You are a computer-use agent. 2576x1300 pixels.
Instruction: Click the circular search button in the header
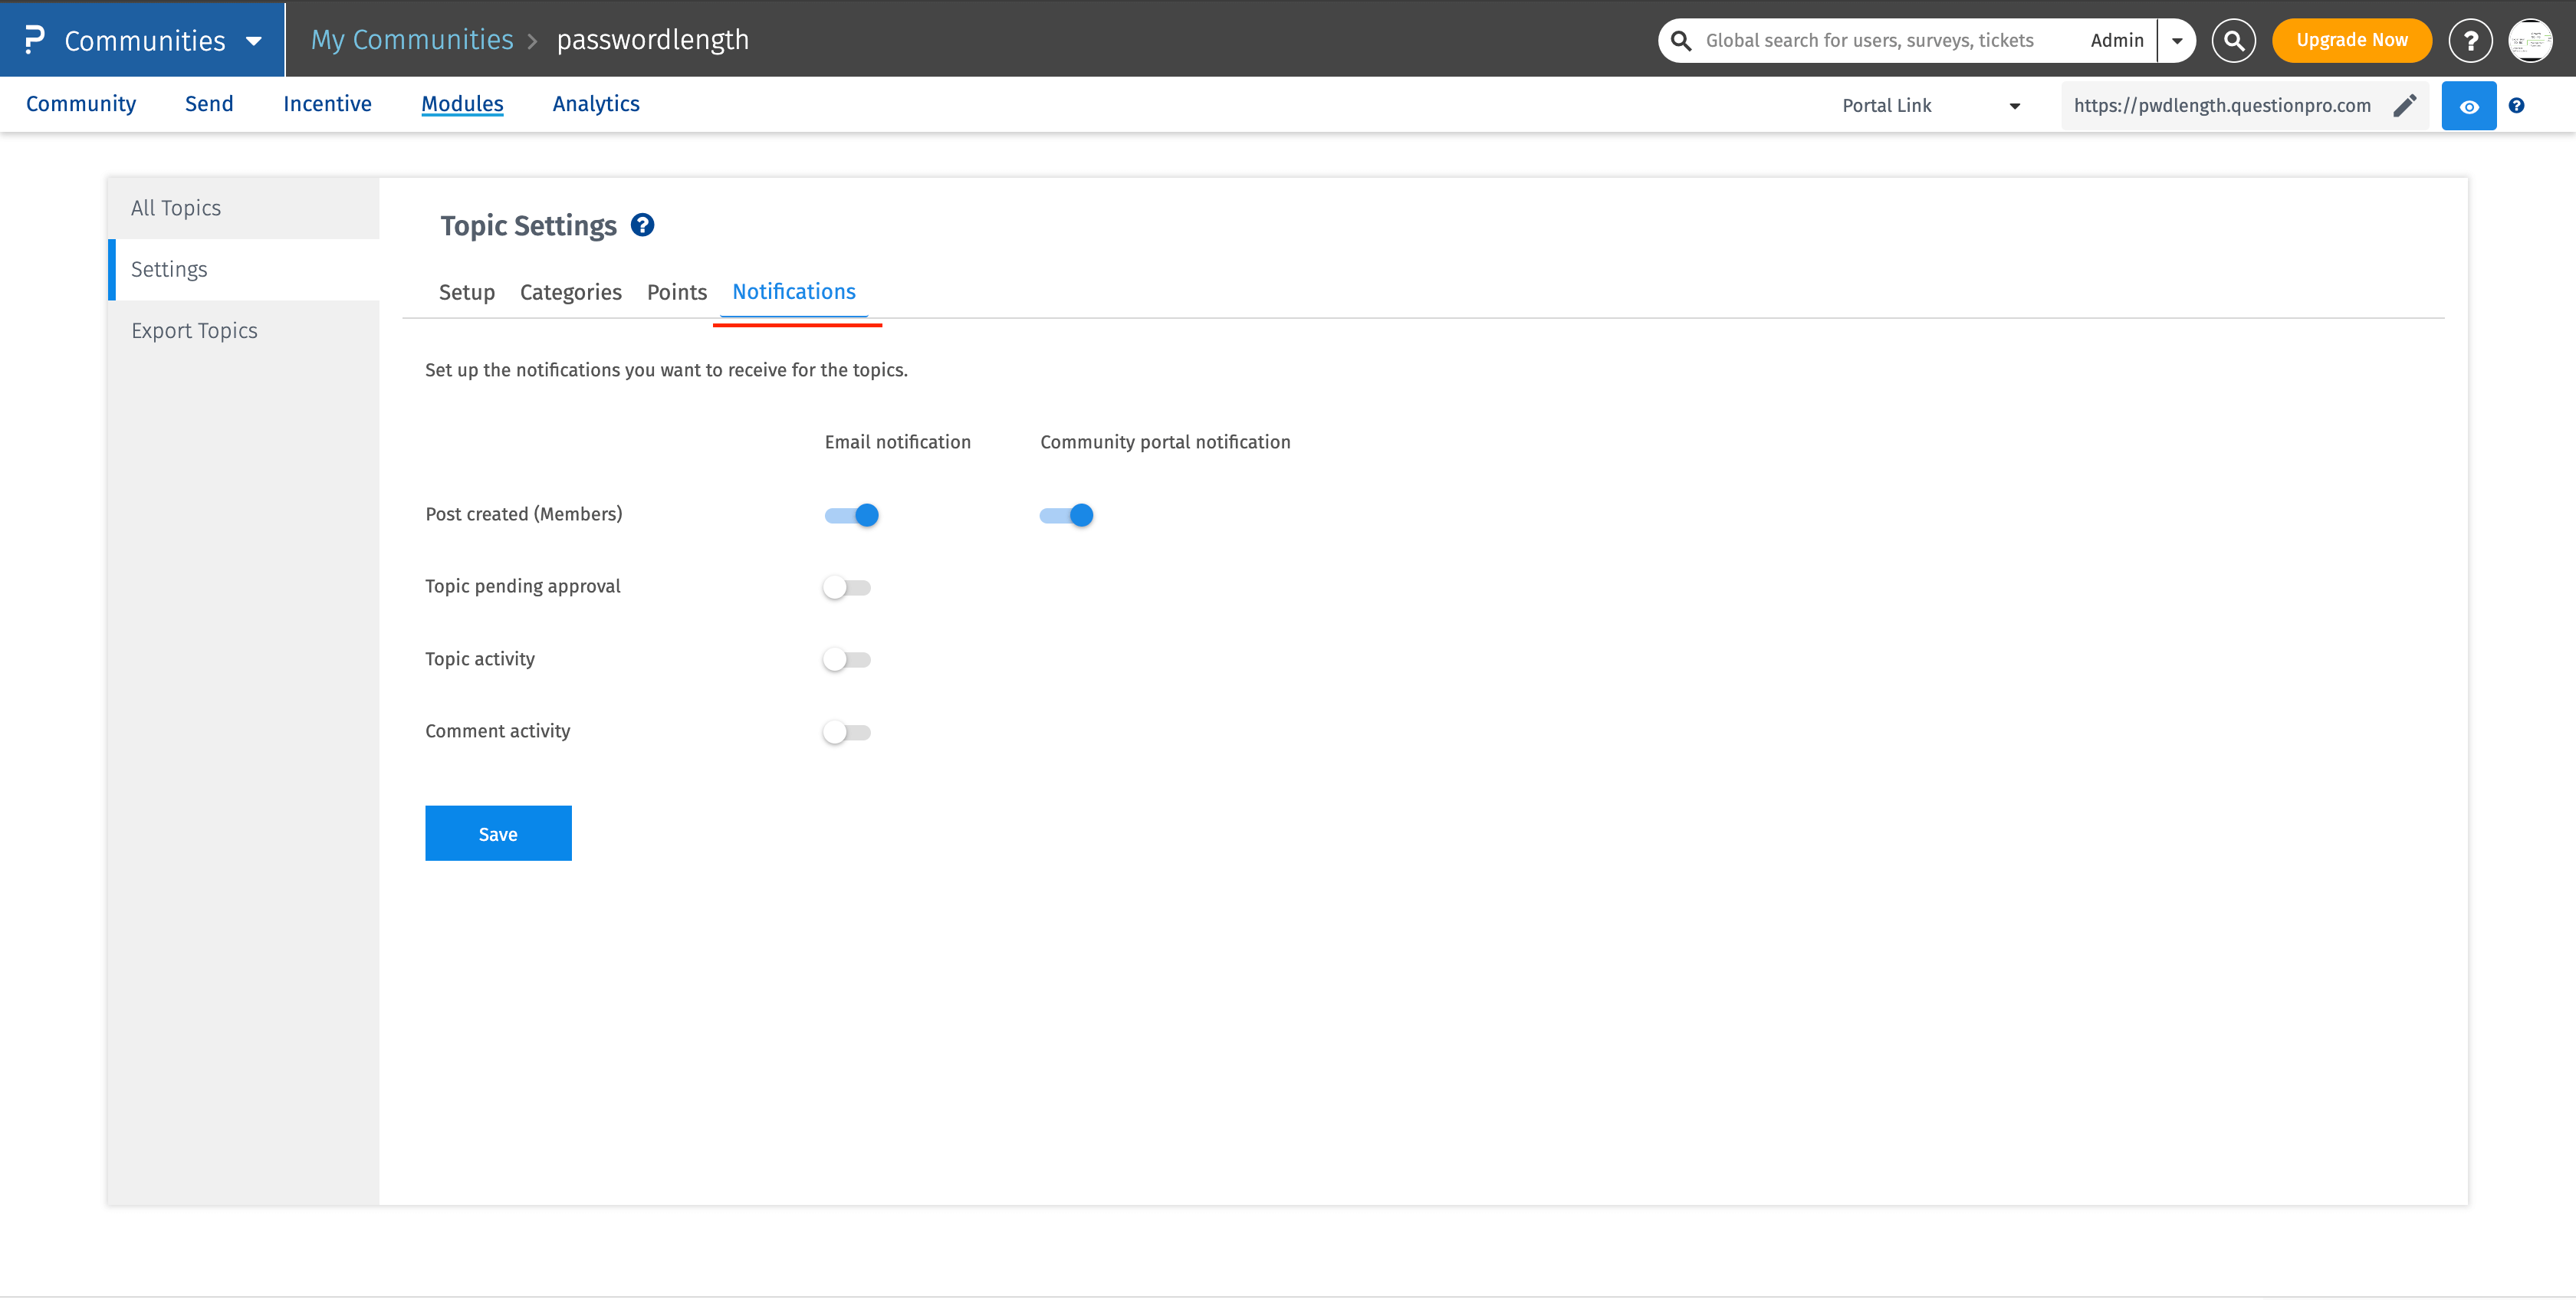click(x=2234, y=40)
